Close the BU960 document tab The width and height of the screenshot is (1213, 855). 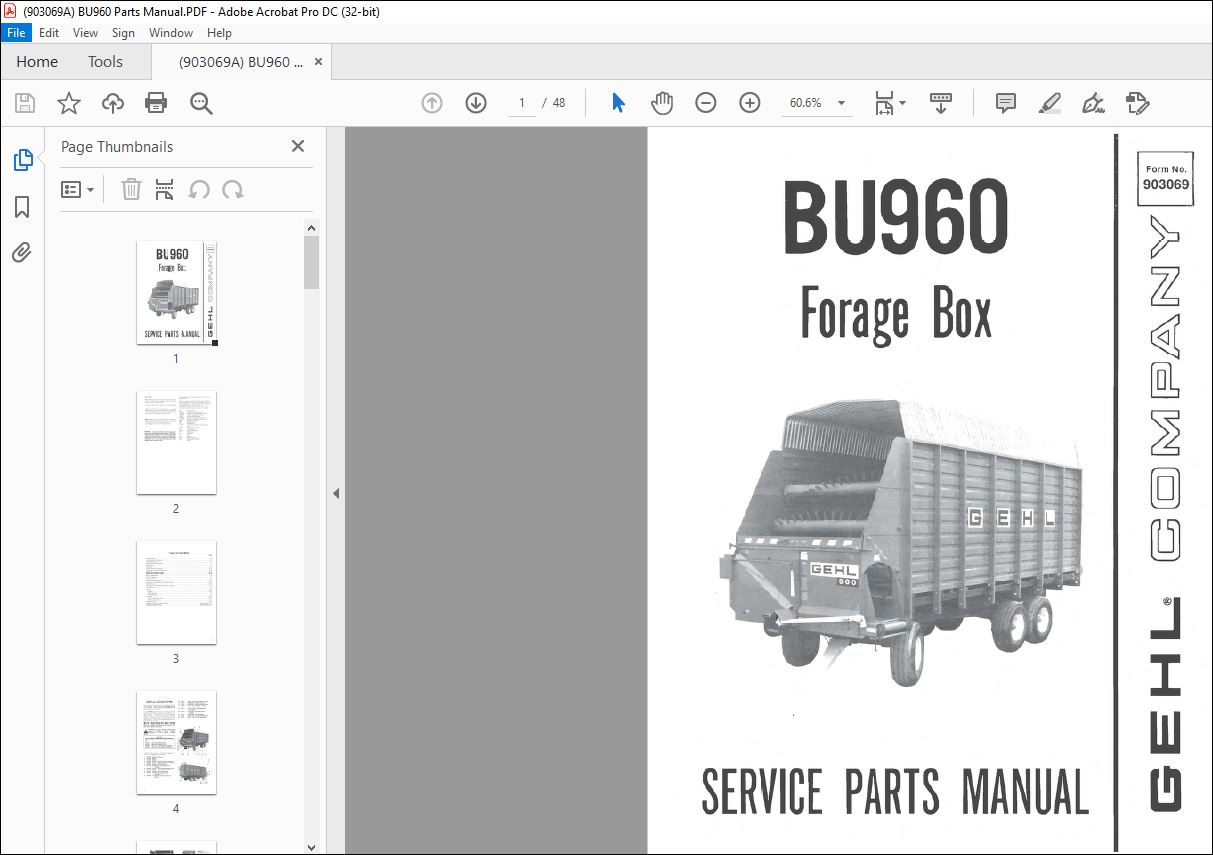(319, 62)
